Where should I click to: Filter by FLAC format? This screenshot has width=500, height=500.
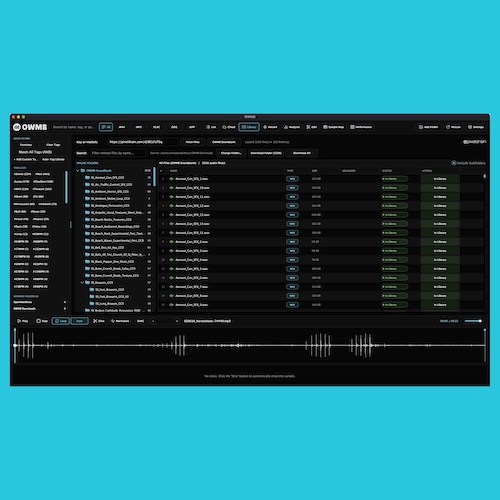(x=156, y=127)
